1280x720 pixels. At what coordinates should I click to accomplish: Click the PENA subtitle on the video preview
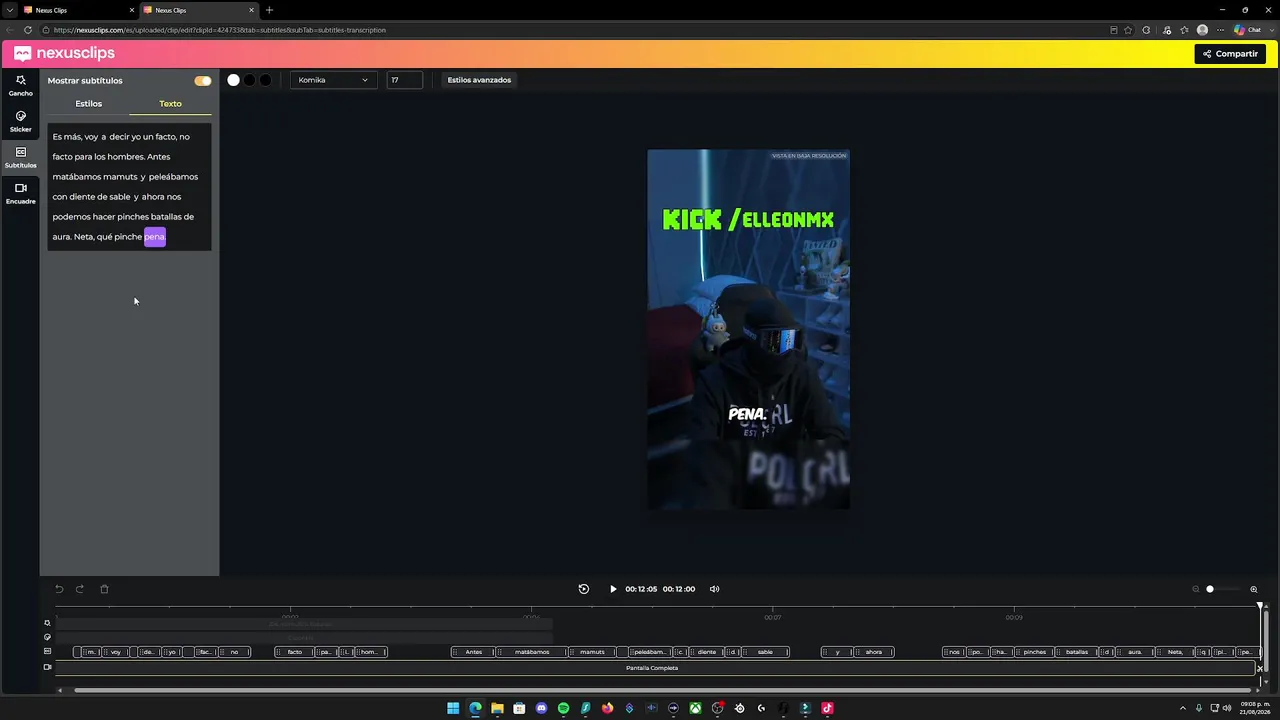[747, 414]
